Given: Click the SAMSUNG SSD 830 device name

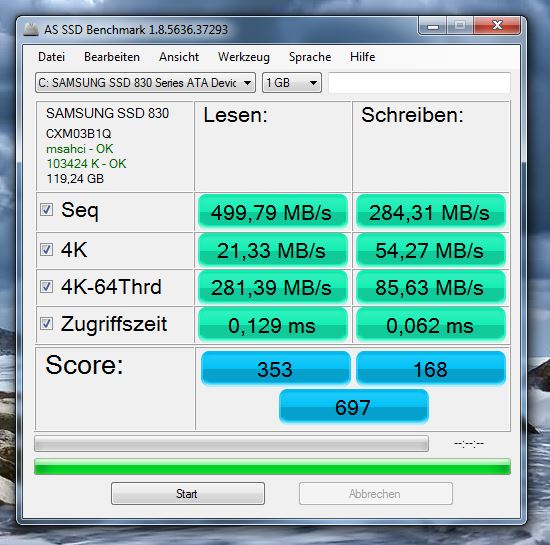Looking at the screenshot, I should (107, 113).
